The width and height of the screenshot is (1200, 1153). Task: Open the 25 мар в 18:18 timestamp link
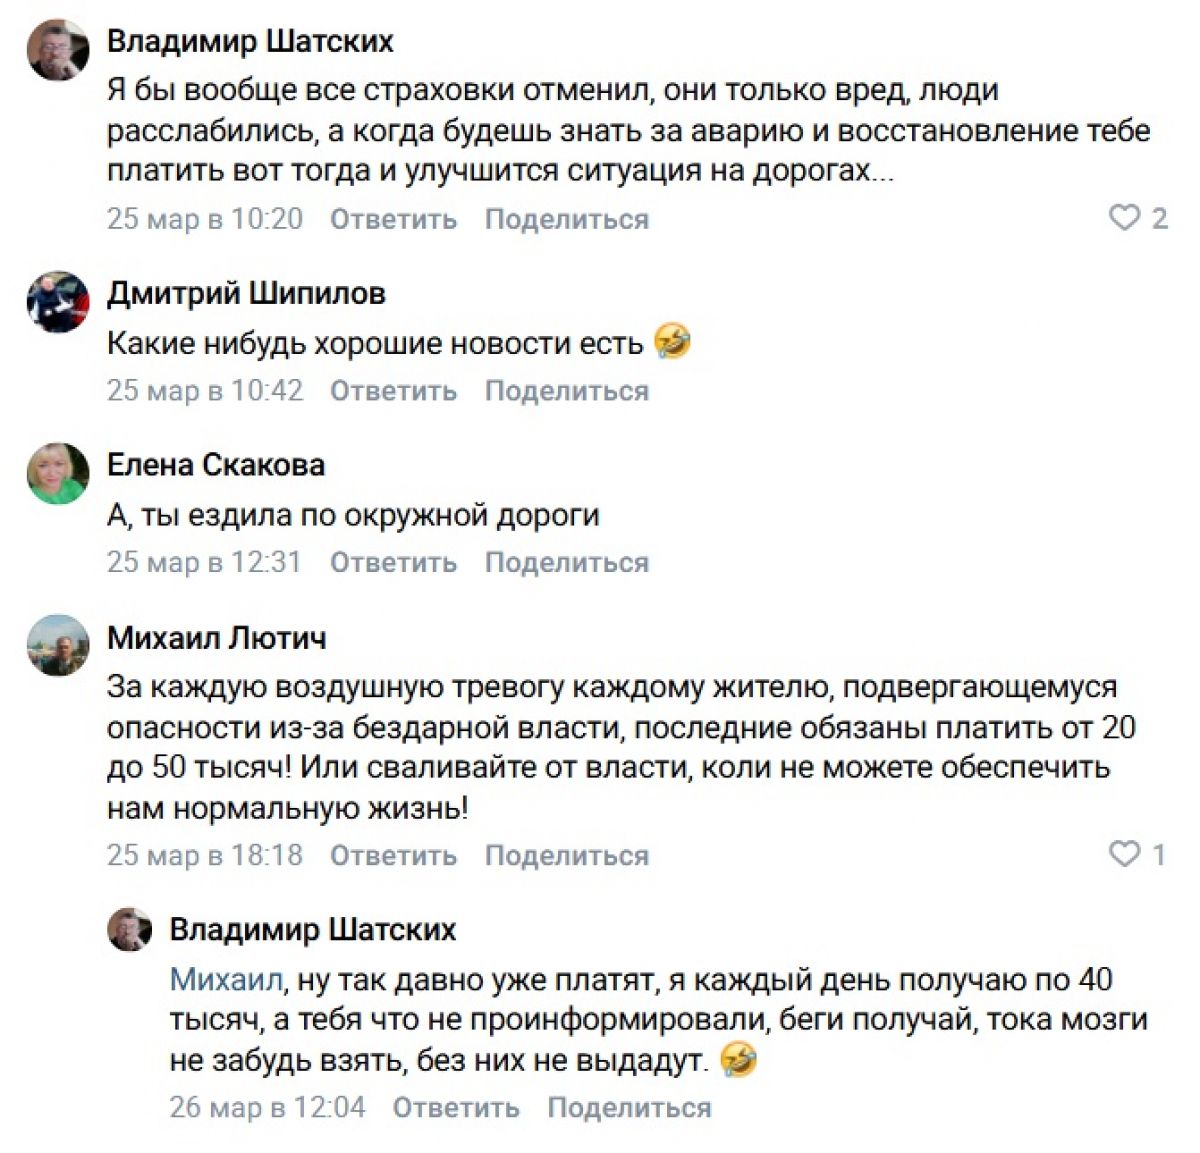205,856
